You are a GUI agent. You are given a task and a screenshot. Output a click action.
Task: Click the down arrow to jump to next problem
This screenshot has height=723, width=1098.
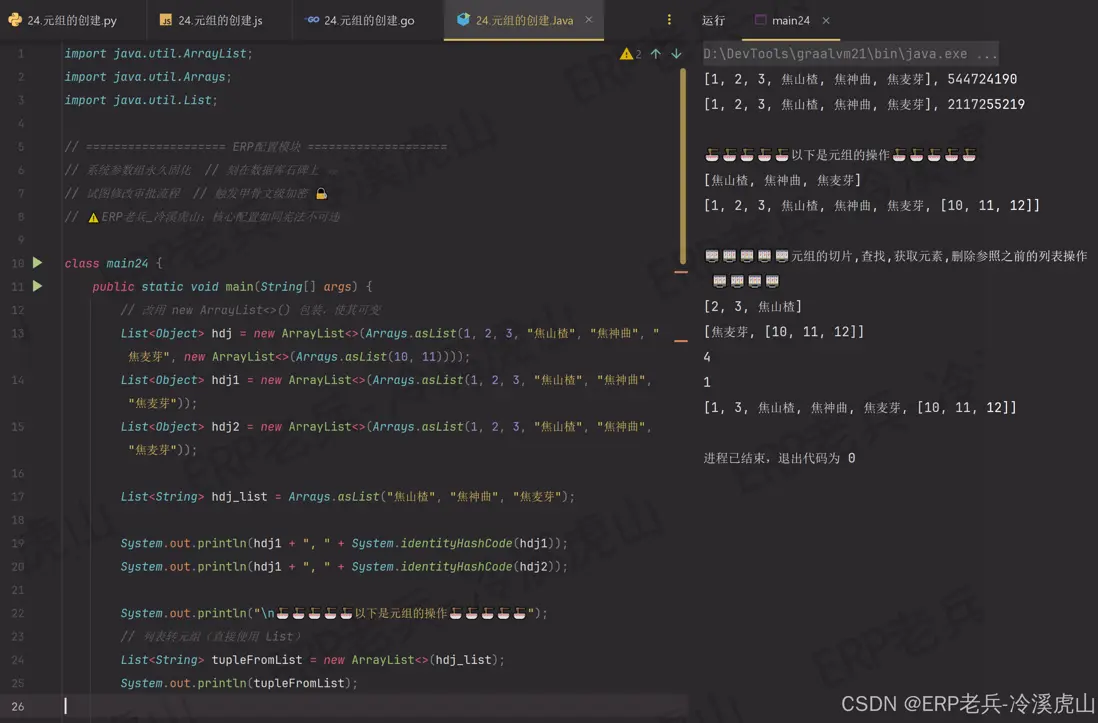click(x=676, y=53)
